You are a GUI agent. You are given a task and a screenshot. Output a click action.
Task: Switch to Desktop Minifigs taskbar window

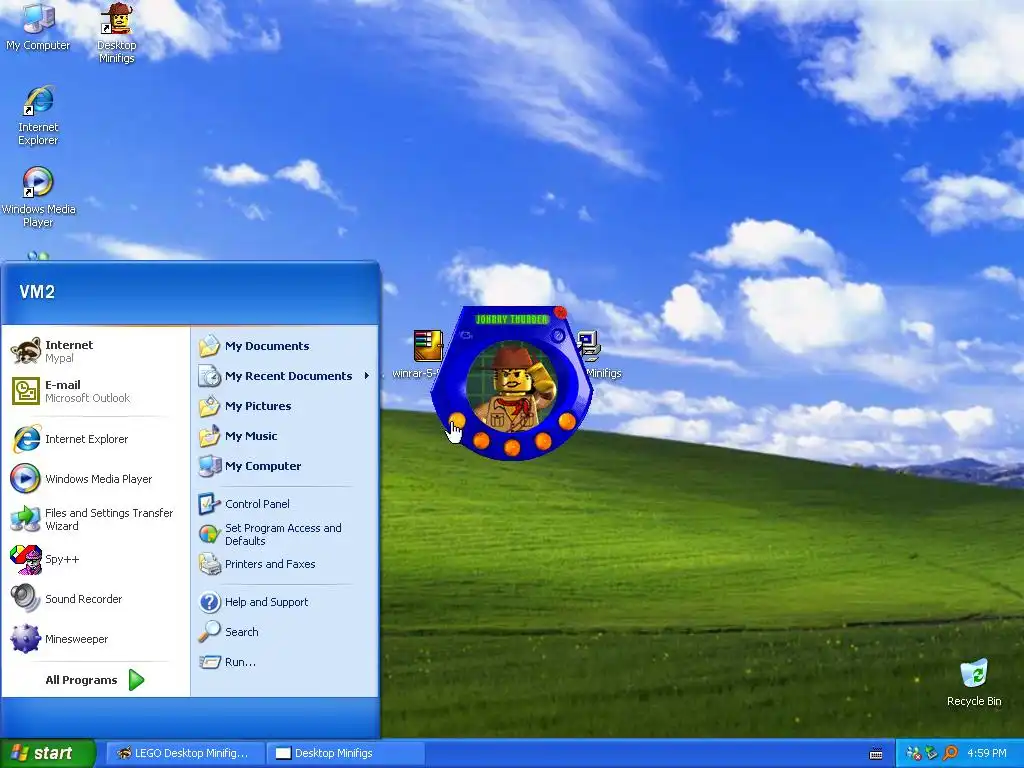pos(345,753)
